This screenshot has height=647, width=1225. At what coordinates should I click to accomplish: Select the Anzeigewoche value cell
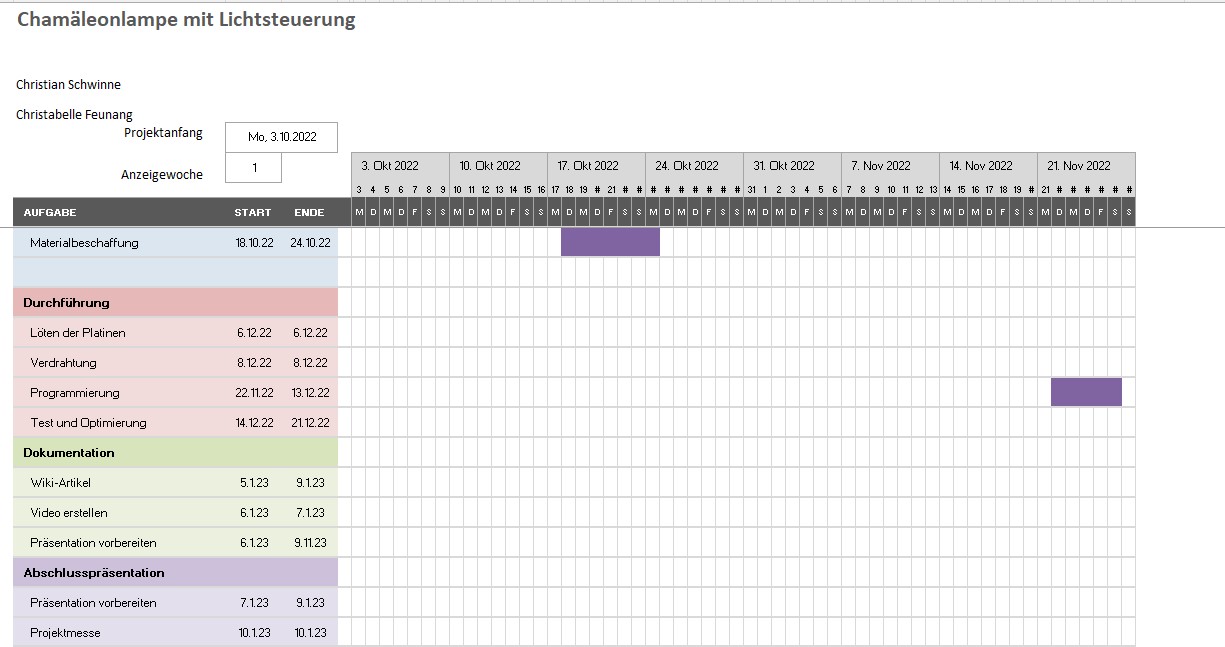(253, 168)
